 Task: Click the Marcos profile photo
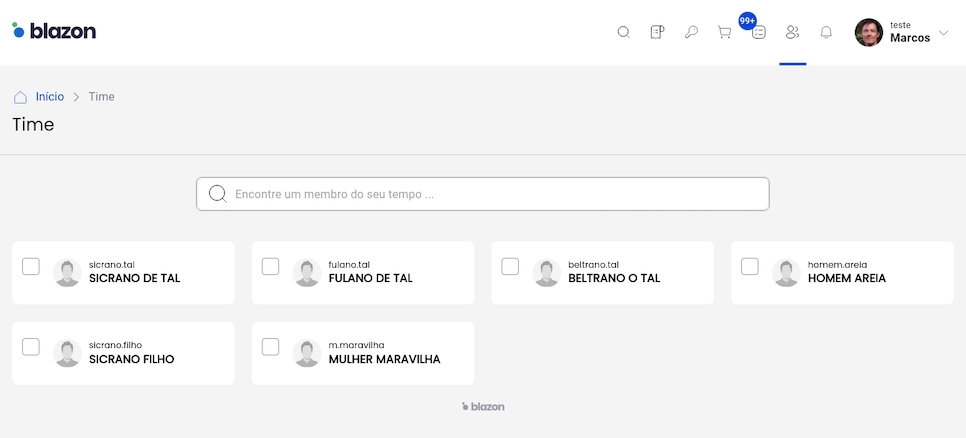(x=868, y=33)
